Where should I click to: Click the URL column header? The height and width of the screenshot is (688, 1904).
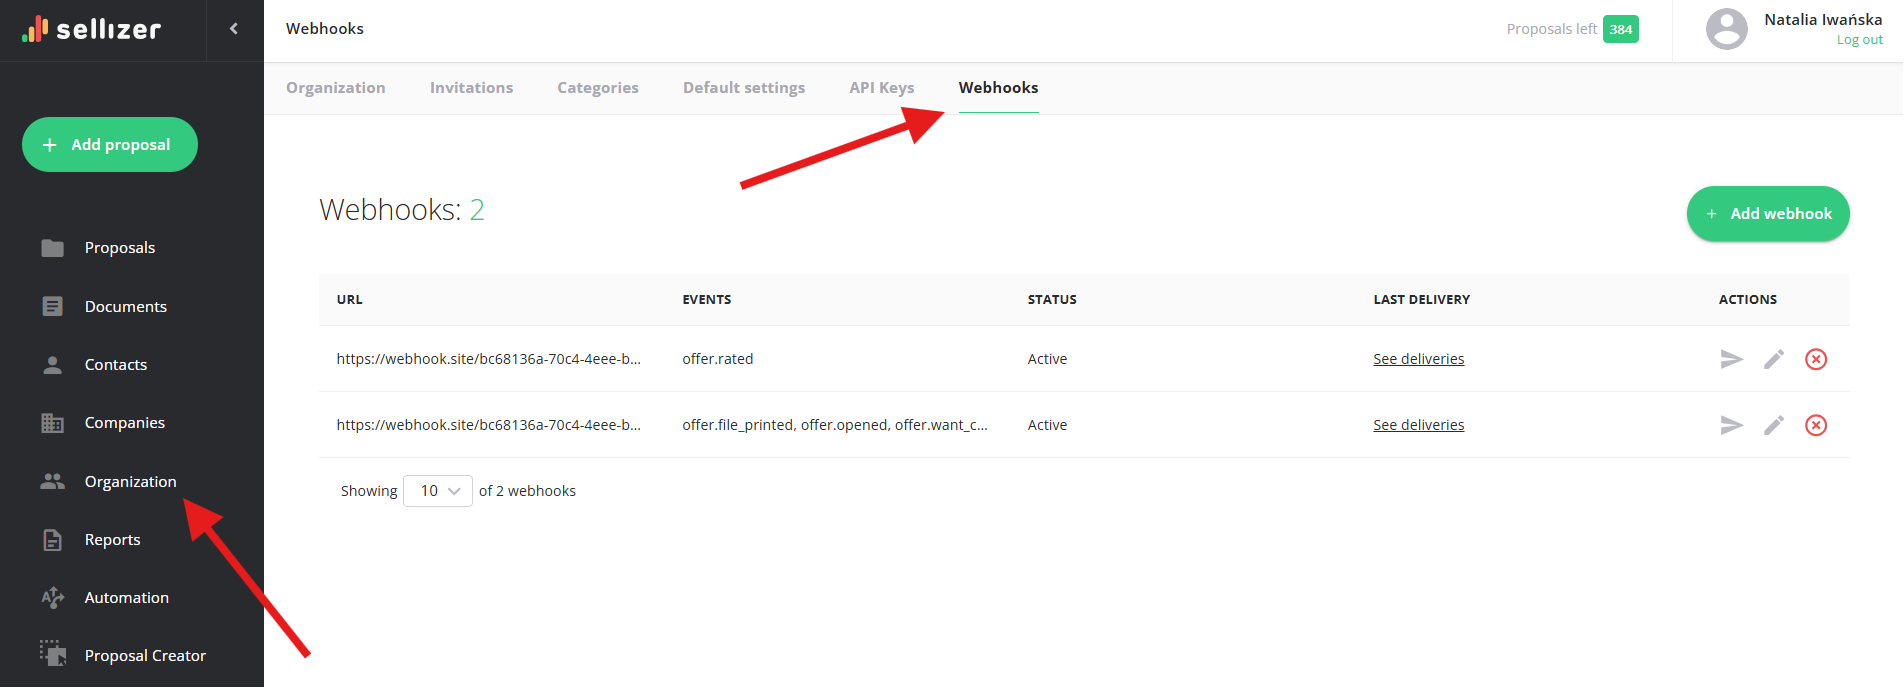(x=350, y=300)
